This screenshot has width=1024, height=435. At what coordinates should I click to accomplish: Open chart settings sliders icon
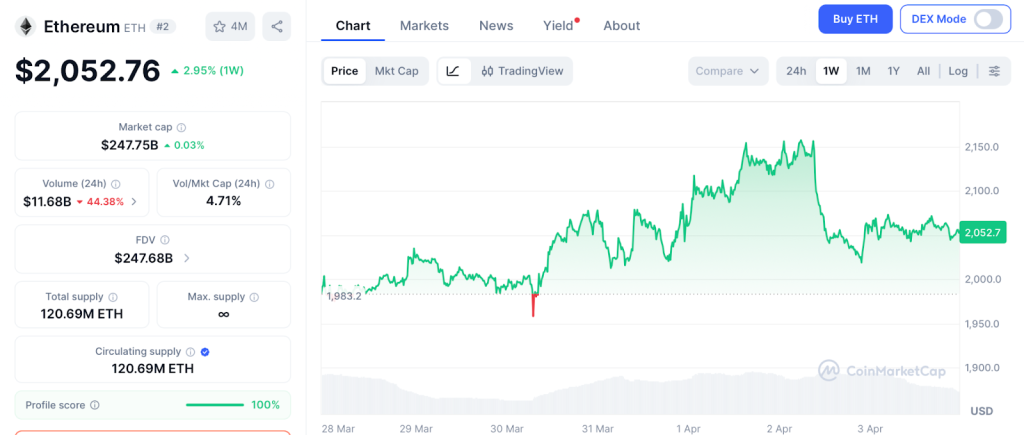coord(994,71)
